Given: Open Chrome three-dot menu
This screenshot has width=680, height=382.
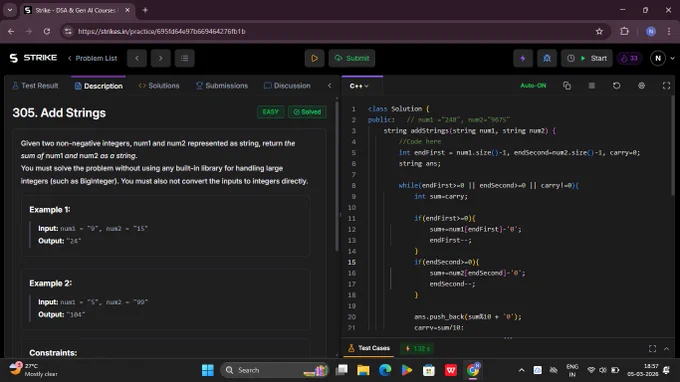Looking at the screenshot, I should click(669, 31).
